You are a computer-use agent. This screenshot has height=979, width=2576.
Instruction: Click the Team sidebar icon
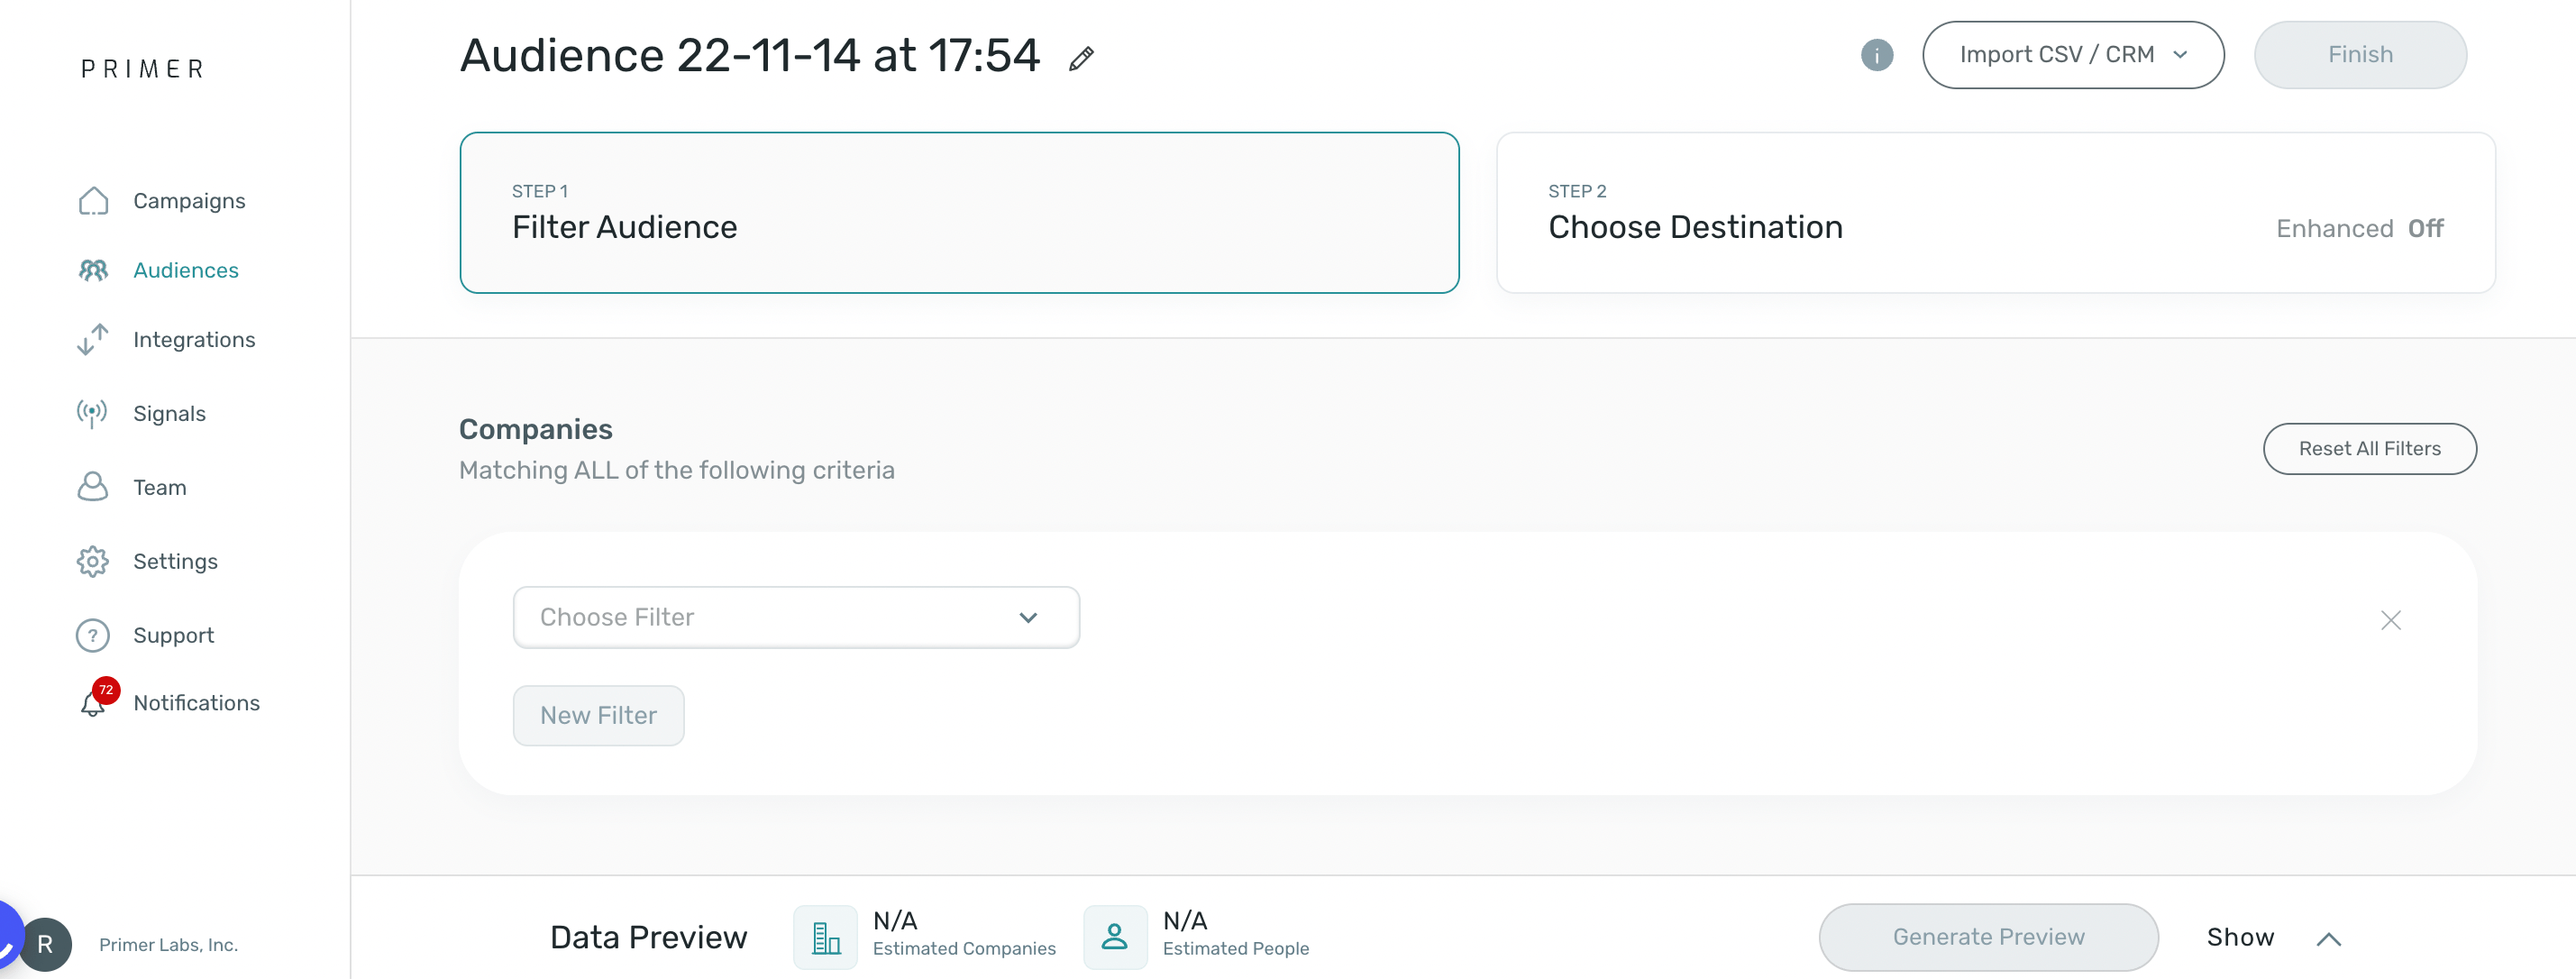[92, 486]
